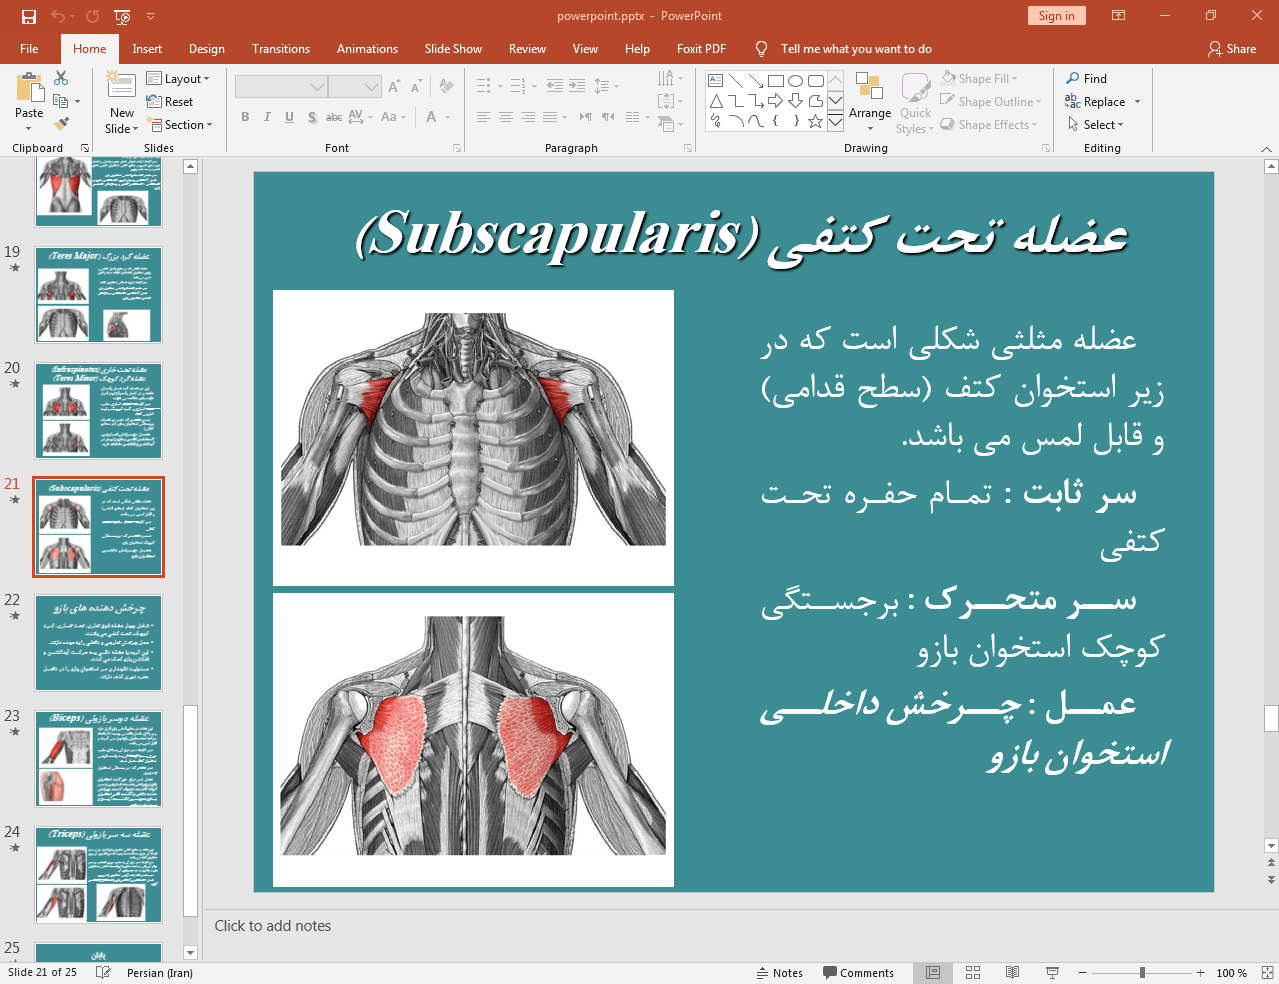The height and width of the screenshot is (984, 1279).
Task: Open the line spacing dropdown
Action: [x=606, y=86]
